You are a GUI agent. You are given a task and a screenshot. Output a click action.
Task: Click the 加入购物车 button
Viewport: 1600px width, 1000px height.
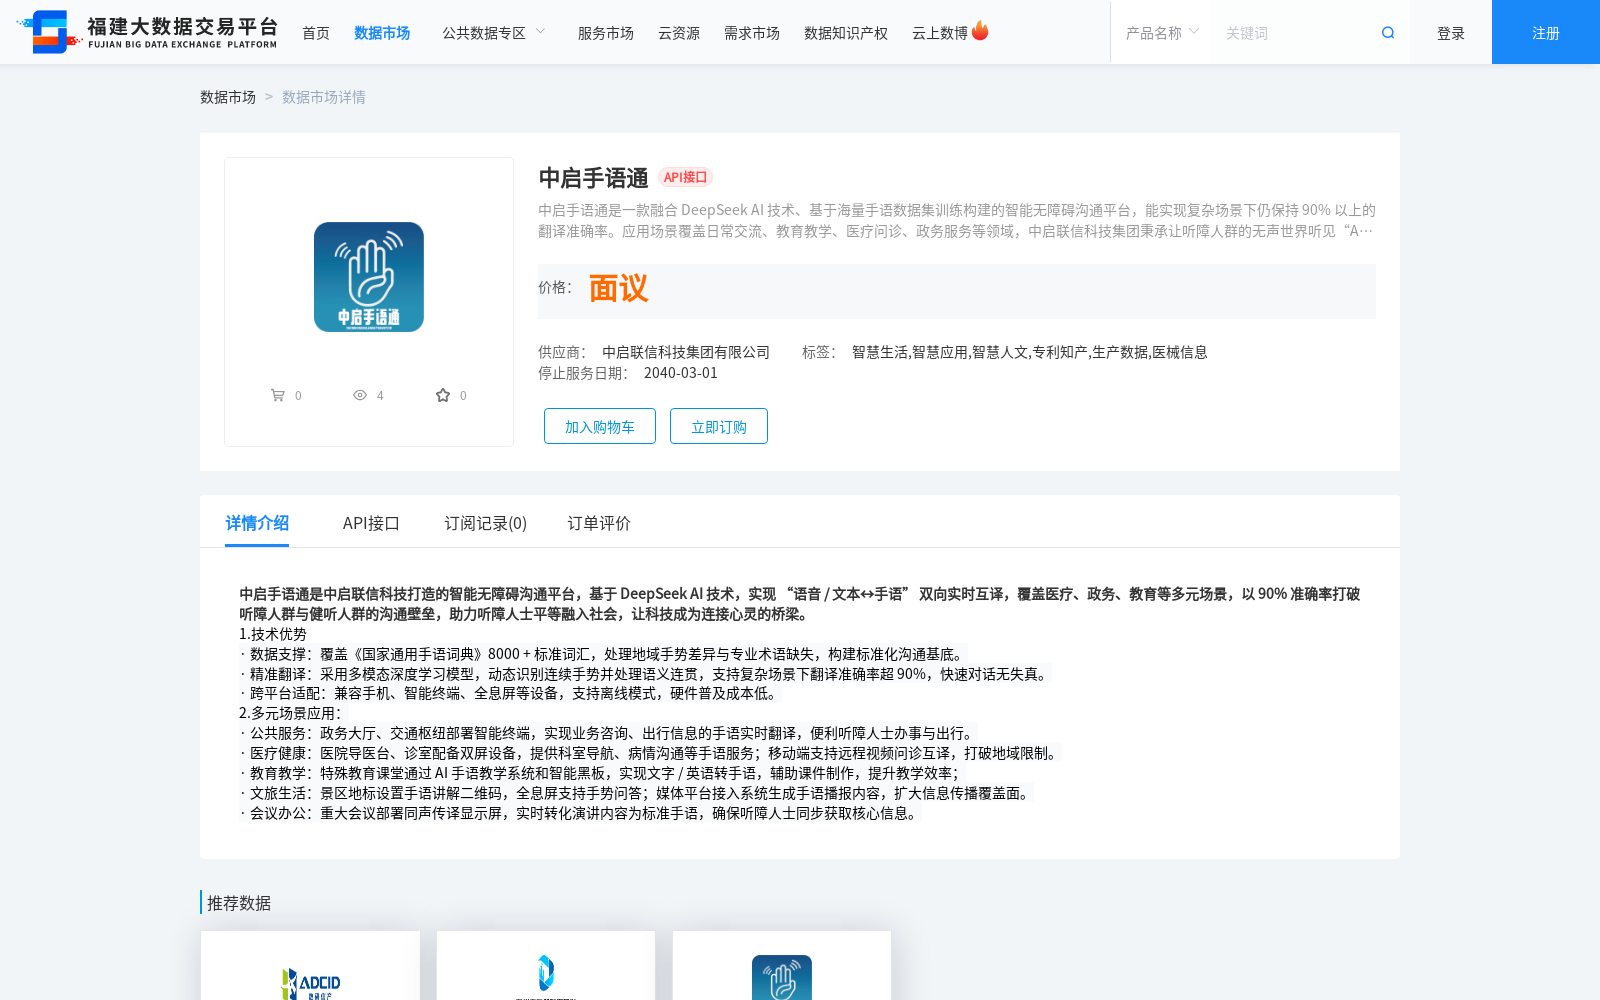(x=600, y=426)
